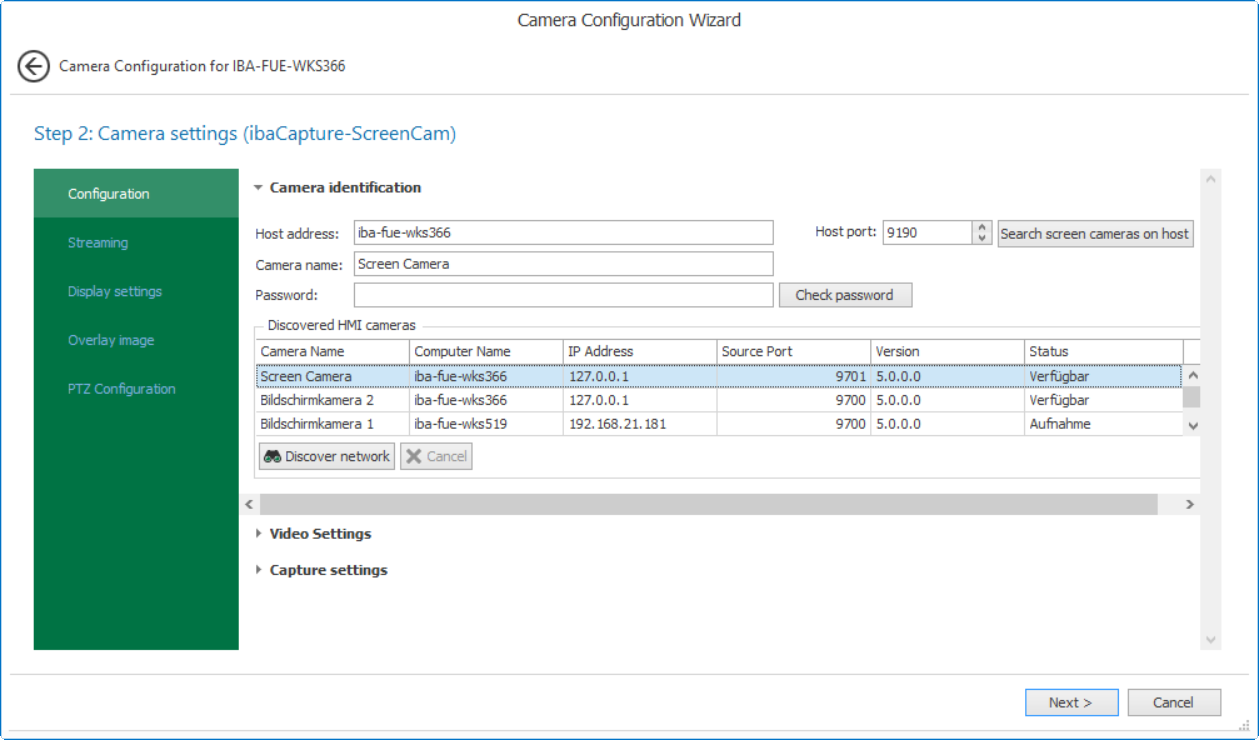Increase host port with up spinner
This screenshot has height=740, width=1259.
[982, 227]
